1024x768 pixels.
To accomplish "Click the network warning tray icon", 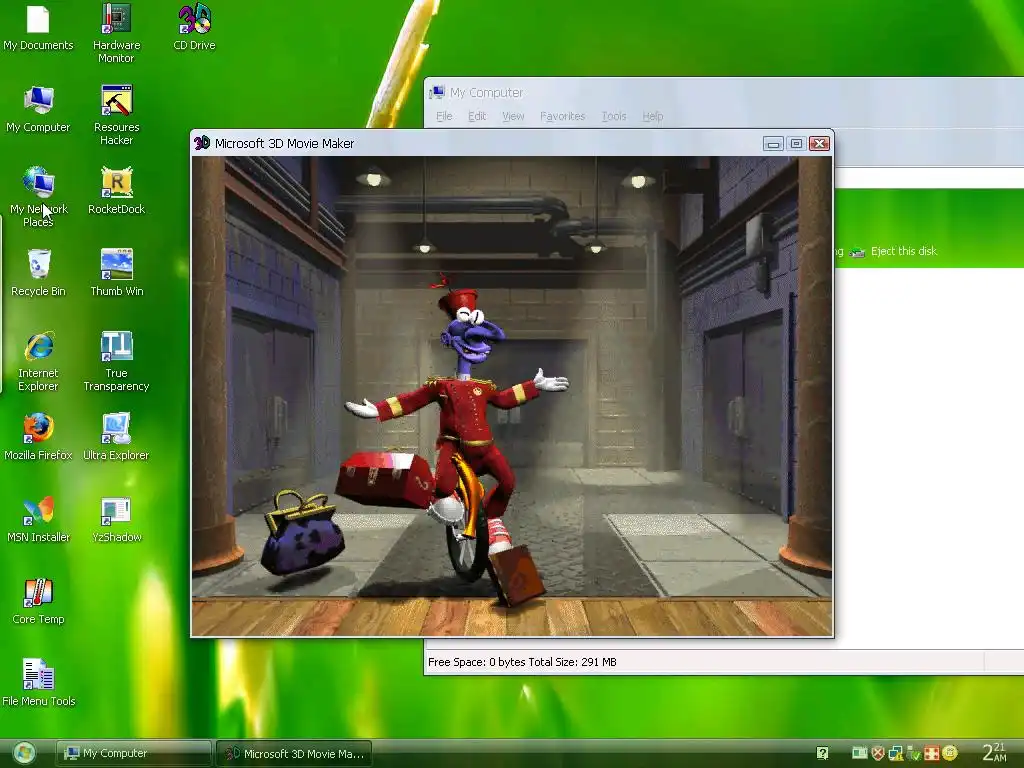I will 895,754.
